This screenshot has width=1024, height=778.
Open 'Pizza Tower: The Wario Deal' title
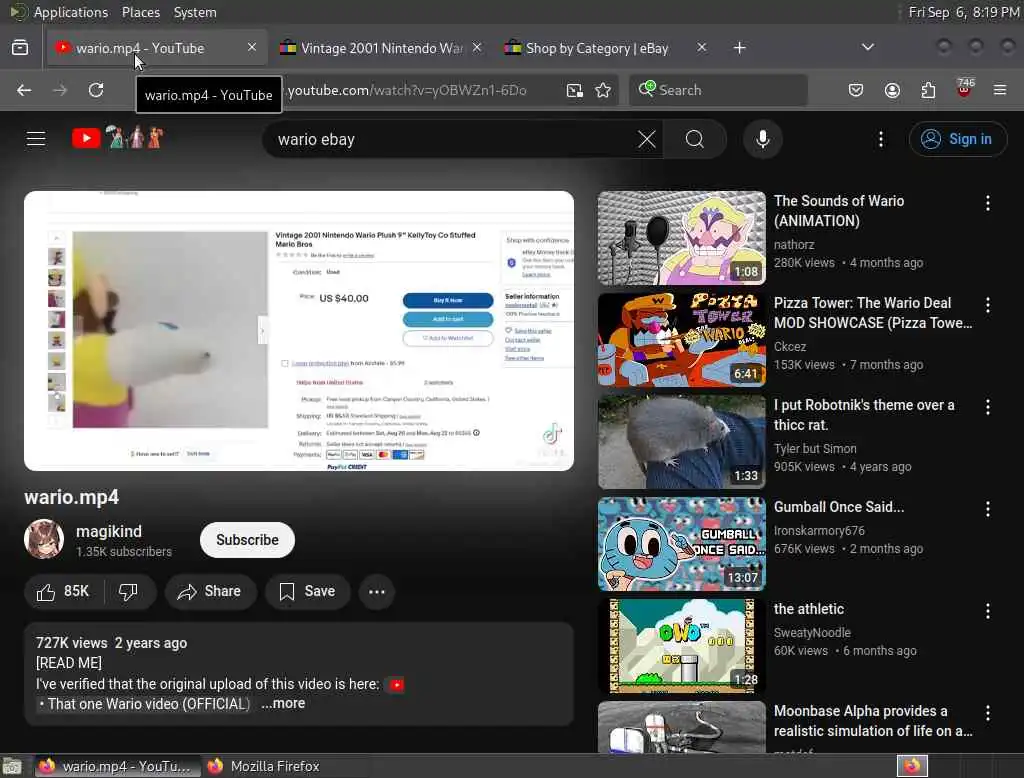[x=872, y=313]
